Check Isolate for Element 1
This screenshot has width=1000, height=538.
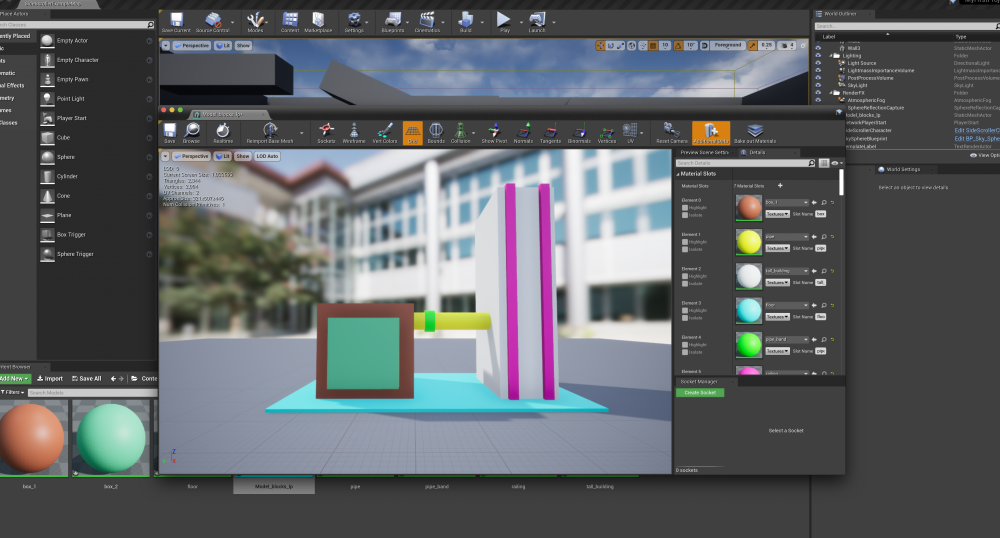click(x=685, y=249)
